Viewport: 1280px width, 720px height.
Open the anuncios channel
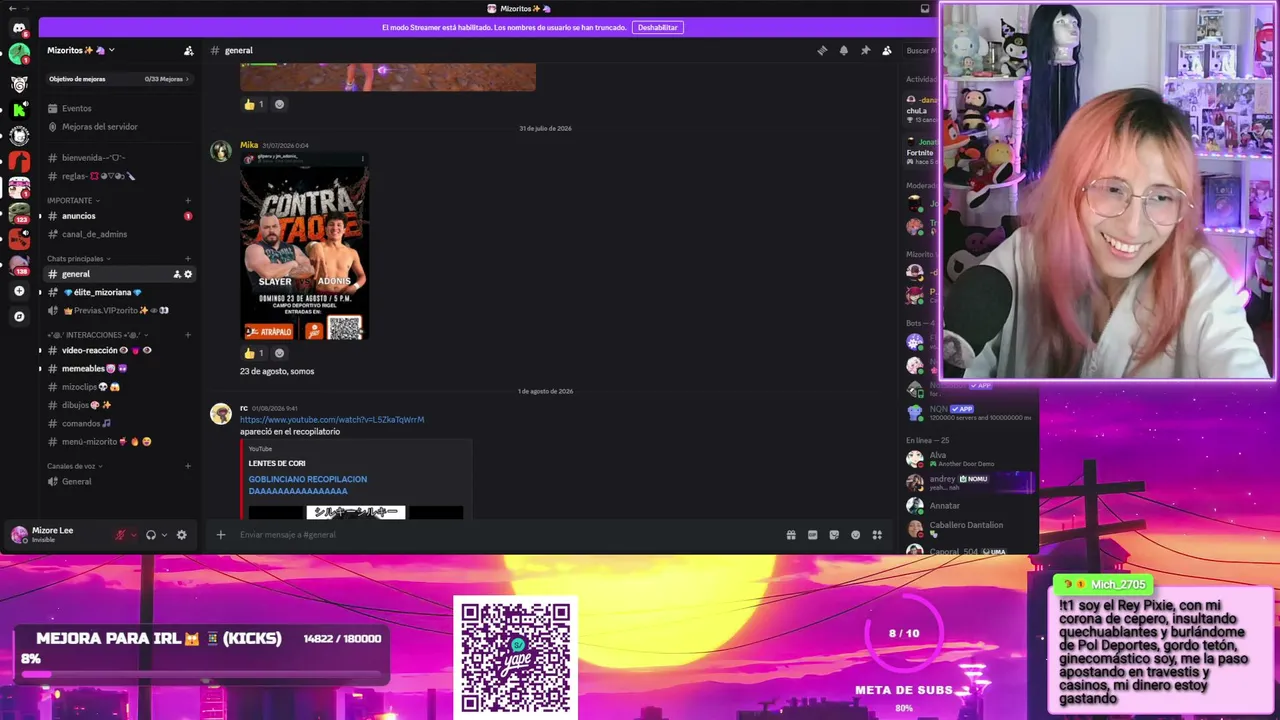click(118, 216)
